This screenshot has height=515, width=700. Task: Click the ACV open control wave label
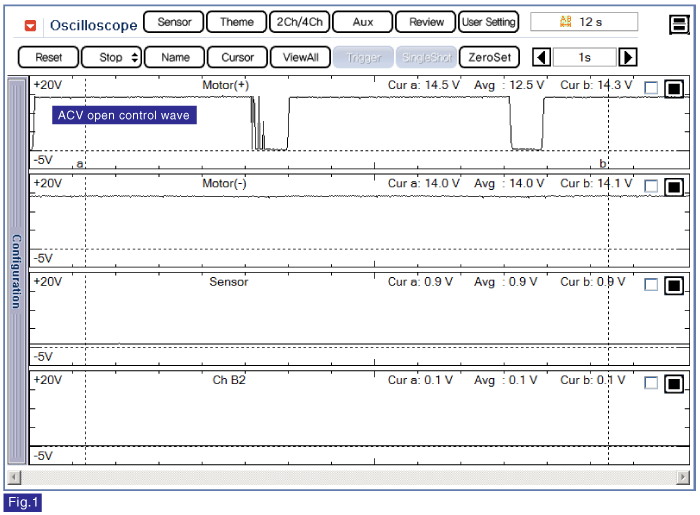124,115
